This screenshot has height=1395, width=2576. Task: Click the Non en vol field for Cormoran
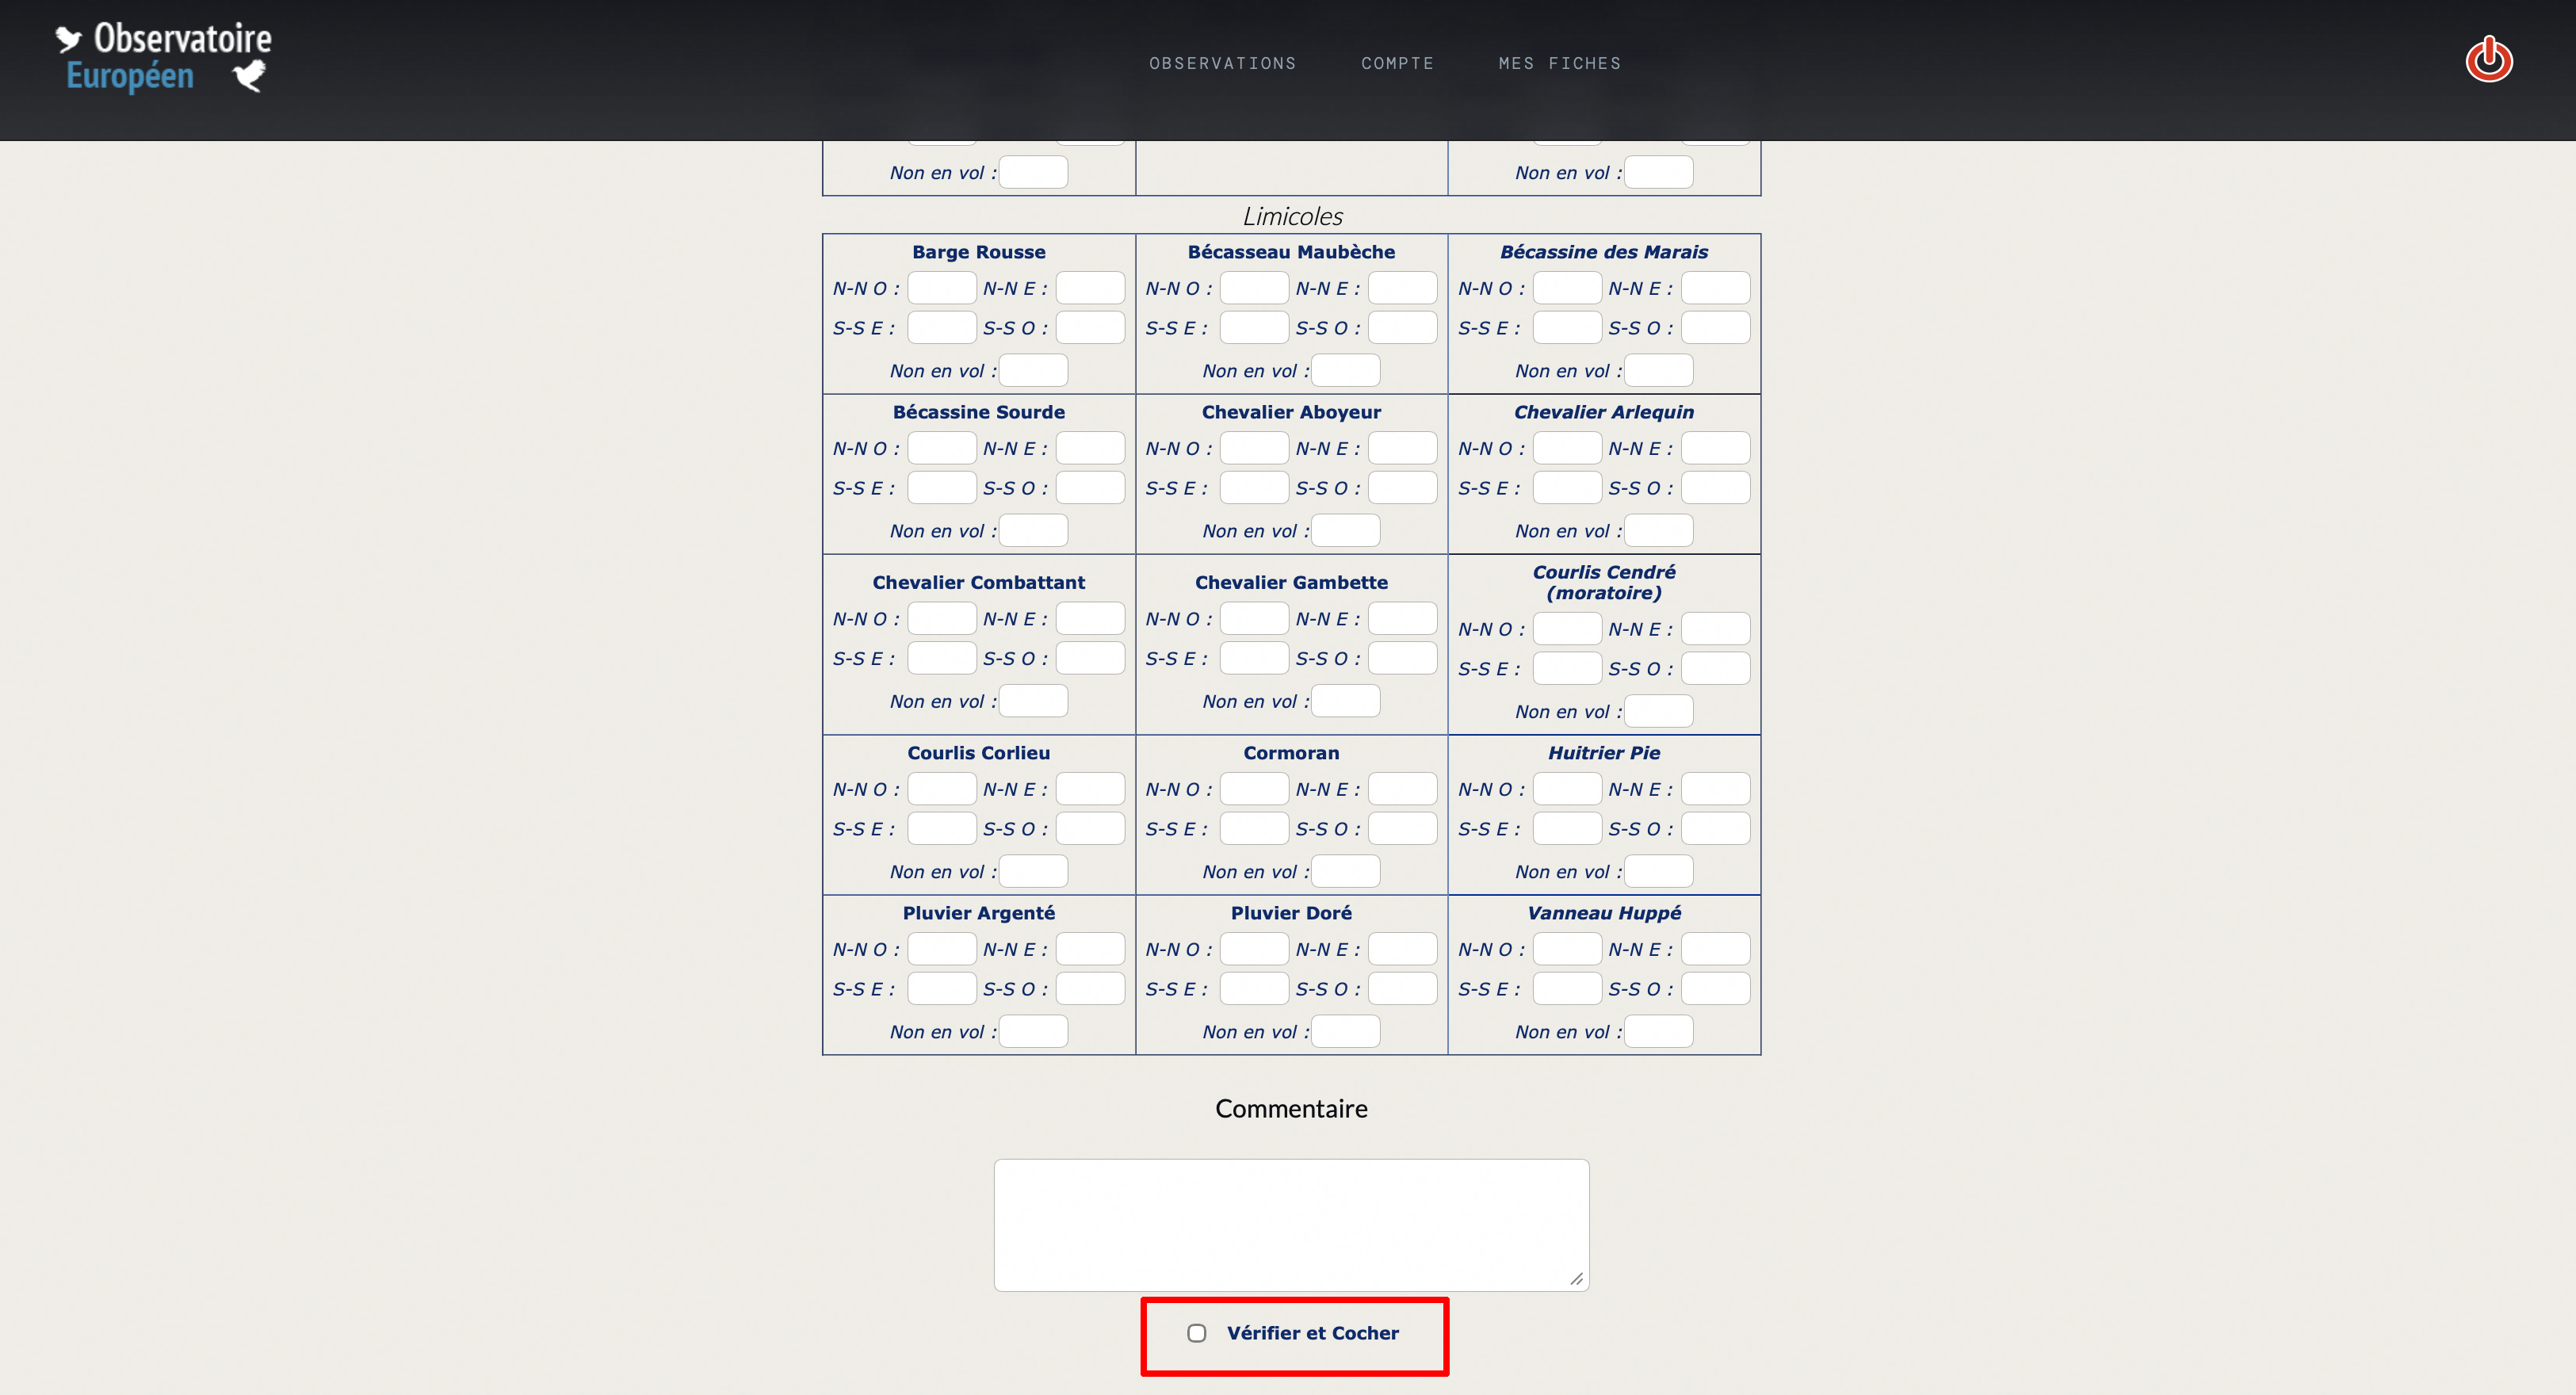coord(1346,871)
